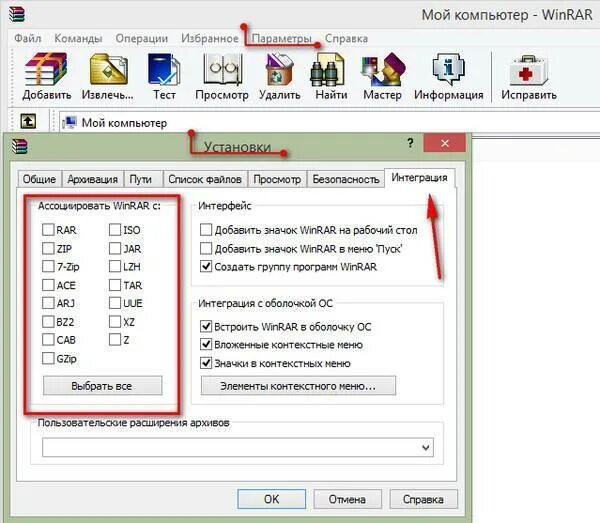The width and height of the screenshot is (600, 523).
Task: Launch the Мастер (Wizard) toolbar icon
Action: pyautogui.click(x=383, y=69)
